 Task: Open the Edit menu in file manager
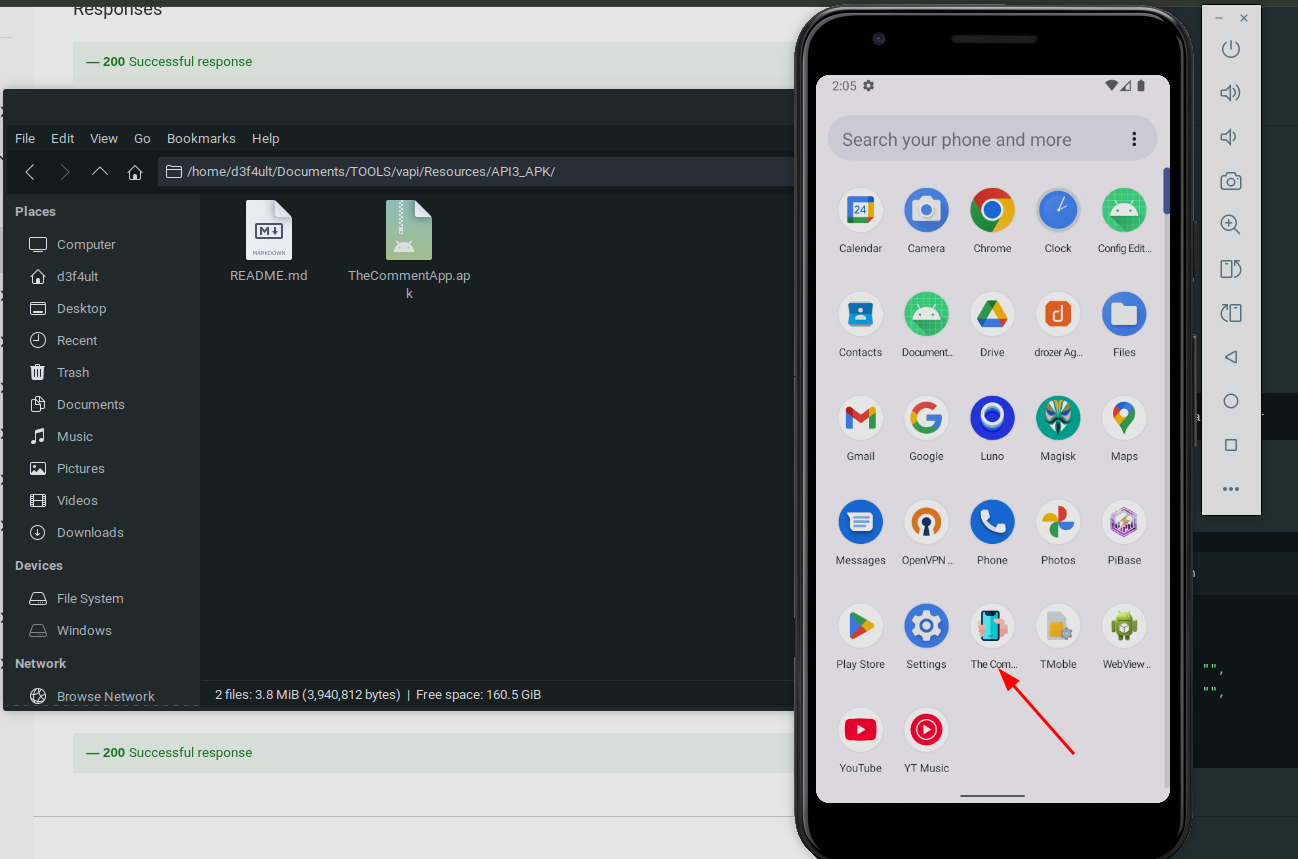tap(63, 138)
